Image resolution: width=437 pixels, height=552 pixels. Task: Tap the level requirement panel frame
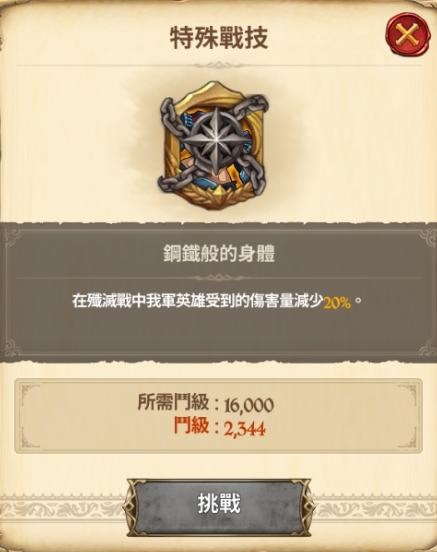[218, 416]
